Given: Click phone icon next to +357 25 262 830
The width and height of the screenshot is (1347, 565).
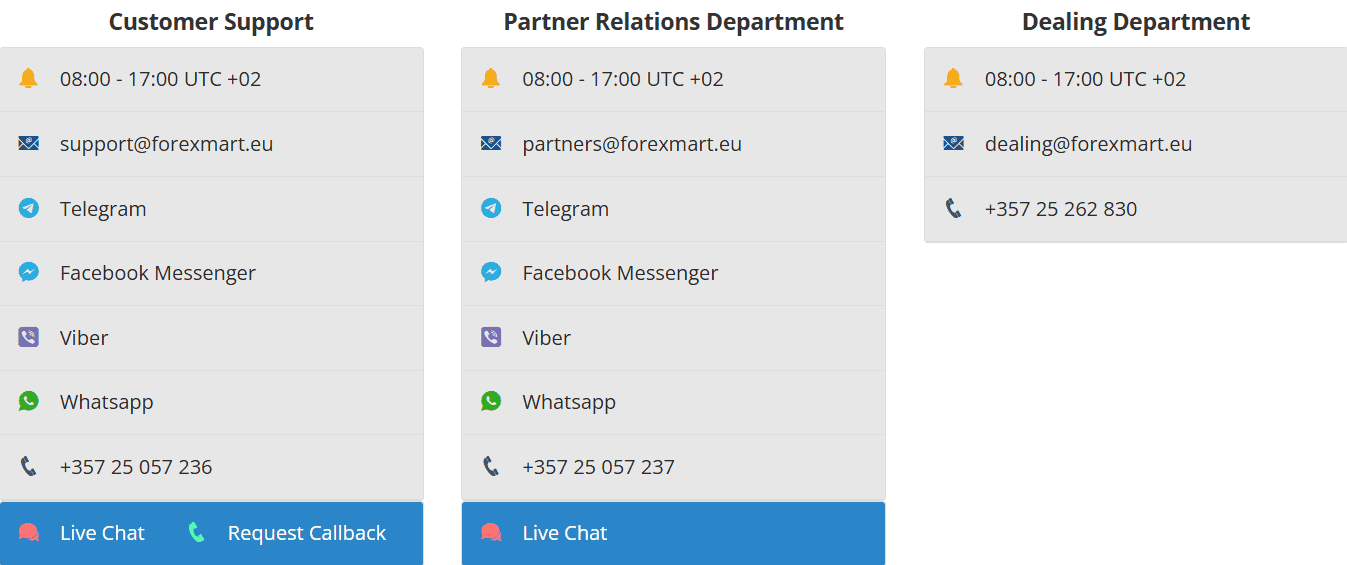Looking at the screenshot, I should pyautogui.click(x=953, y=208).
